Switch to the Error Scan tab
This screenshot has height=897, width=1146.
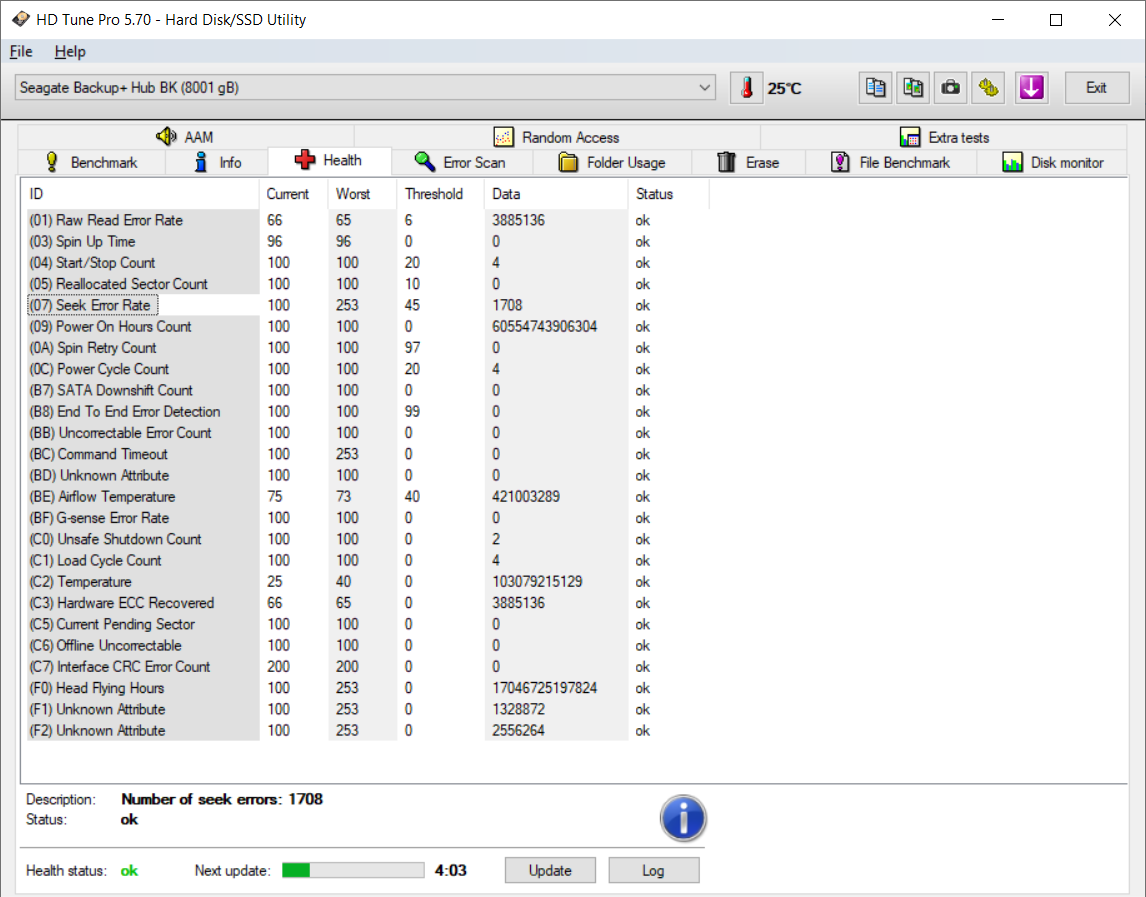tap(462, 162)
